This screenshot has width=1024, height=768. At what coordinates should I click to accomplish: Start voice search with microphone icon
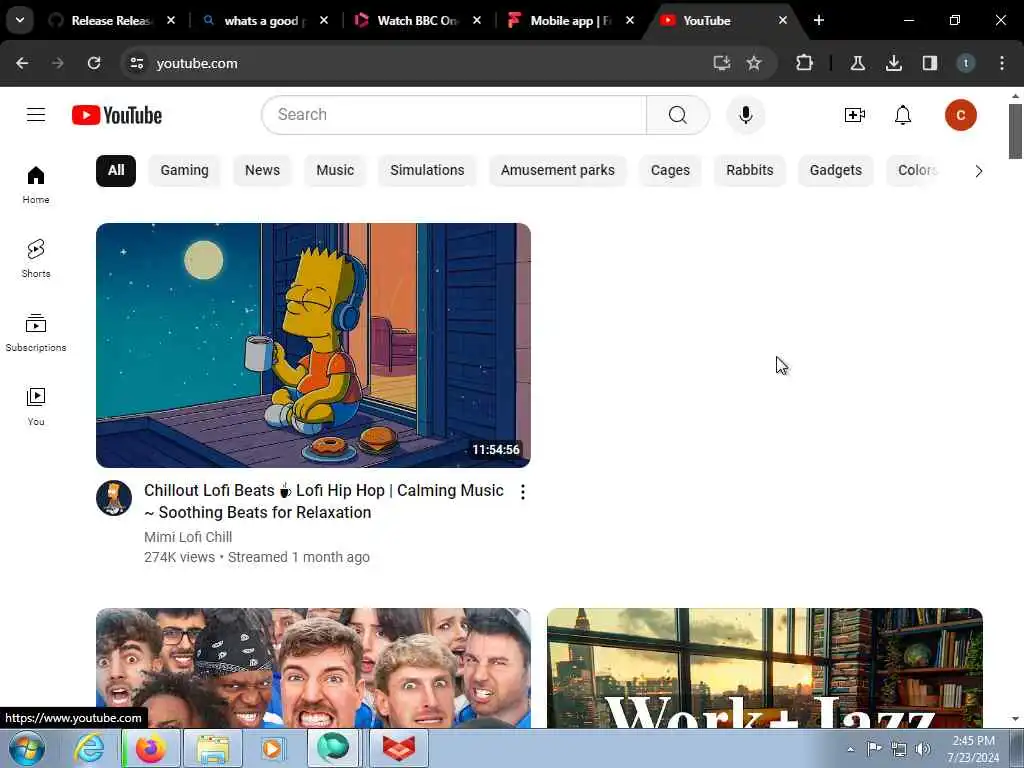(x=745, y=115)
